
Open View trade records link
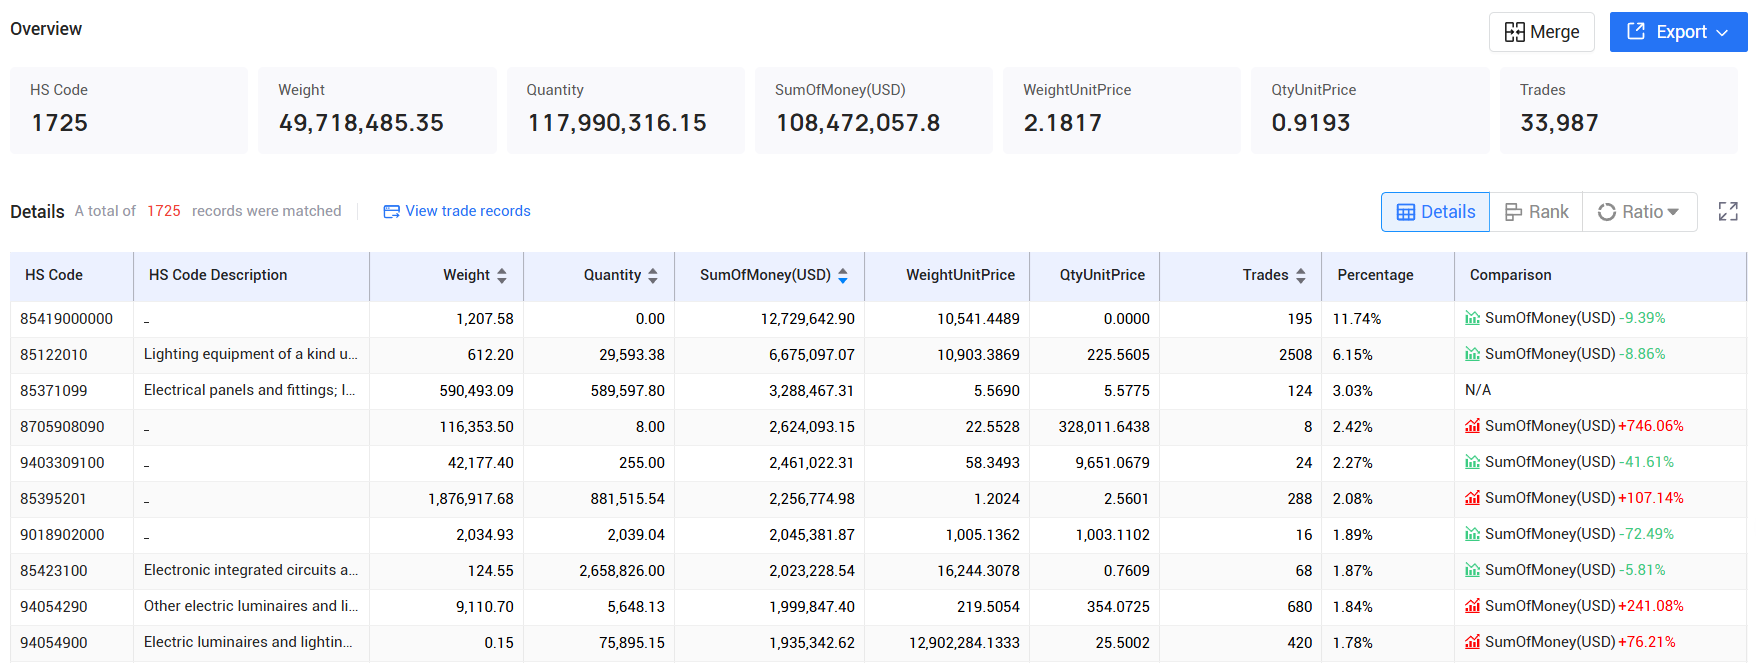click(457, 211)
